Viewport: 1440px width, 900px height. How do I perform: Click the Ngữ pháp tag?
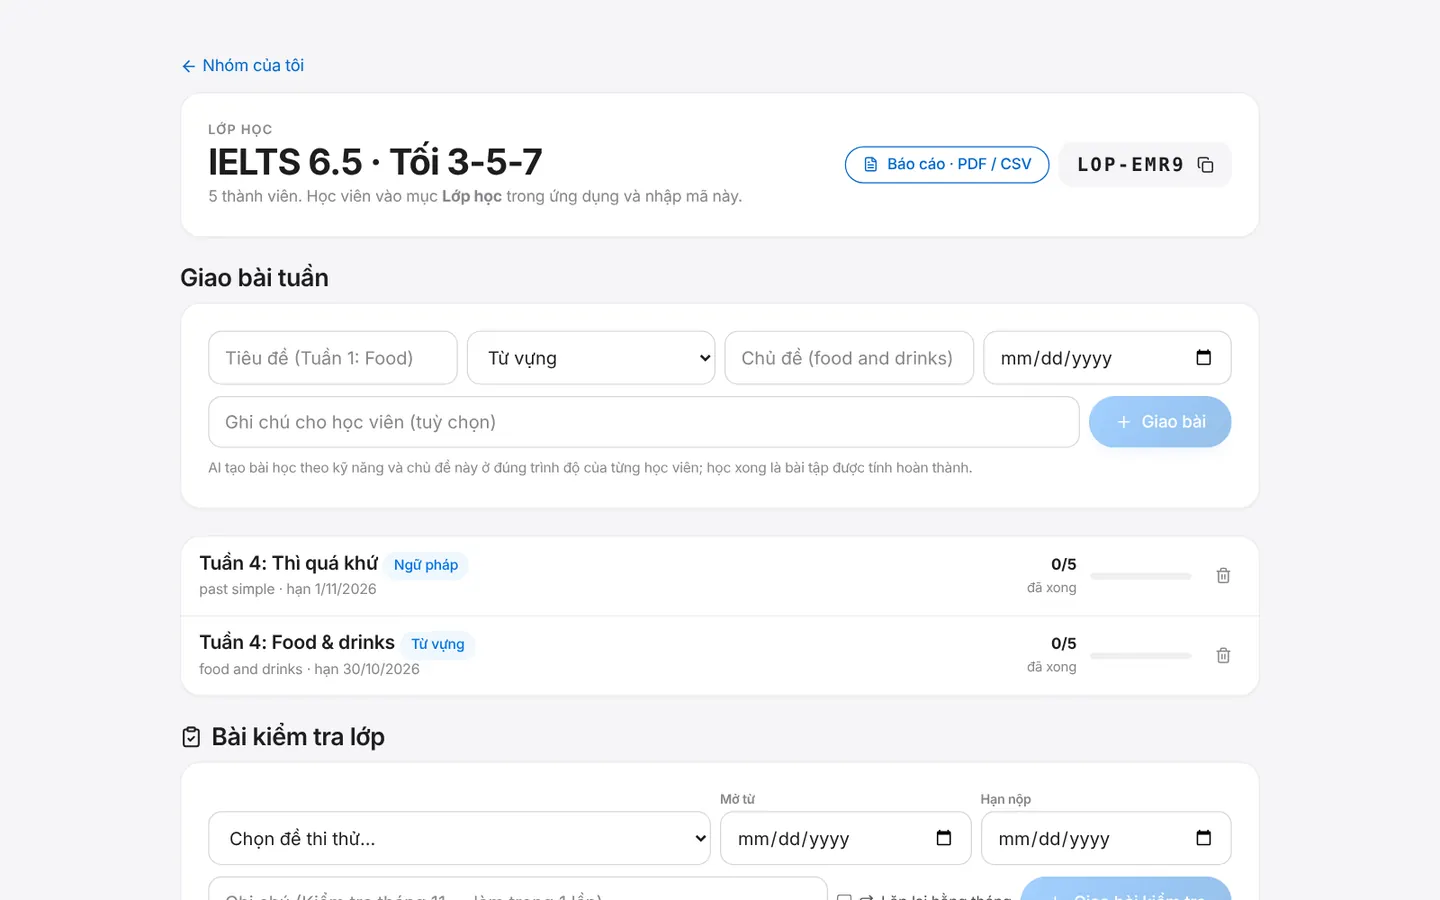pyautogui.click(x=426, y=565)
